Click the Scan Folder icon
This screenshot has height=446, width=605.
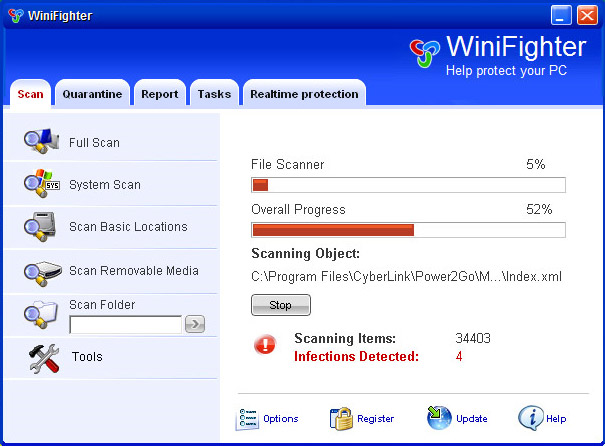[41, 314]
